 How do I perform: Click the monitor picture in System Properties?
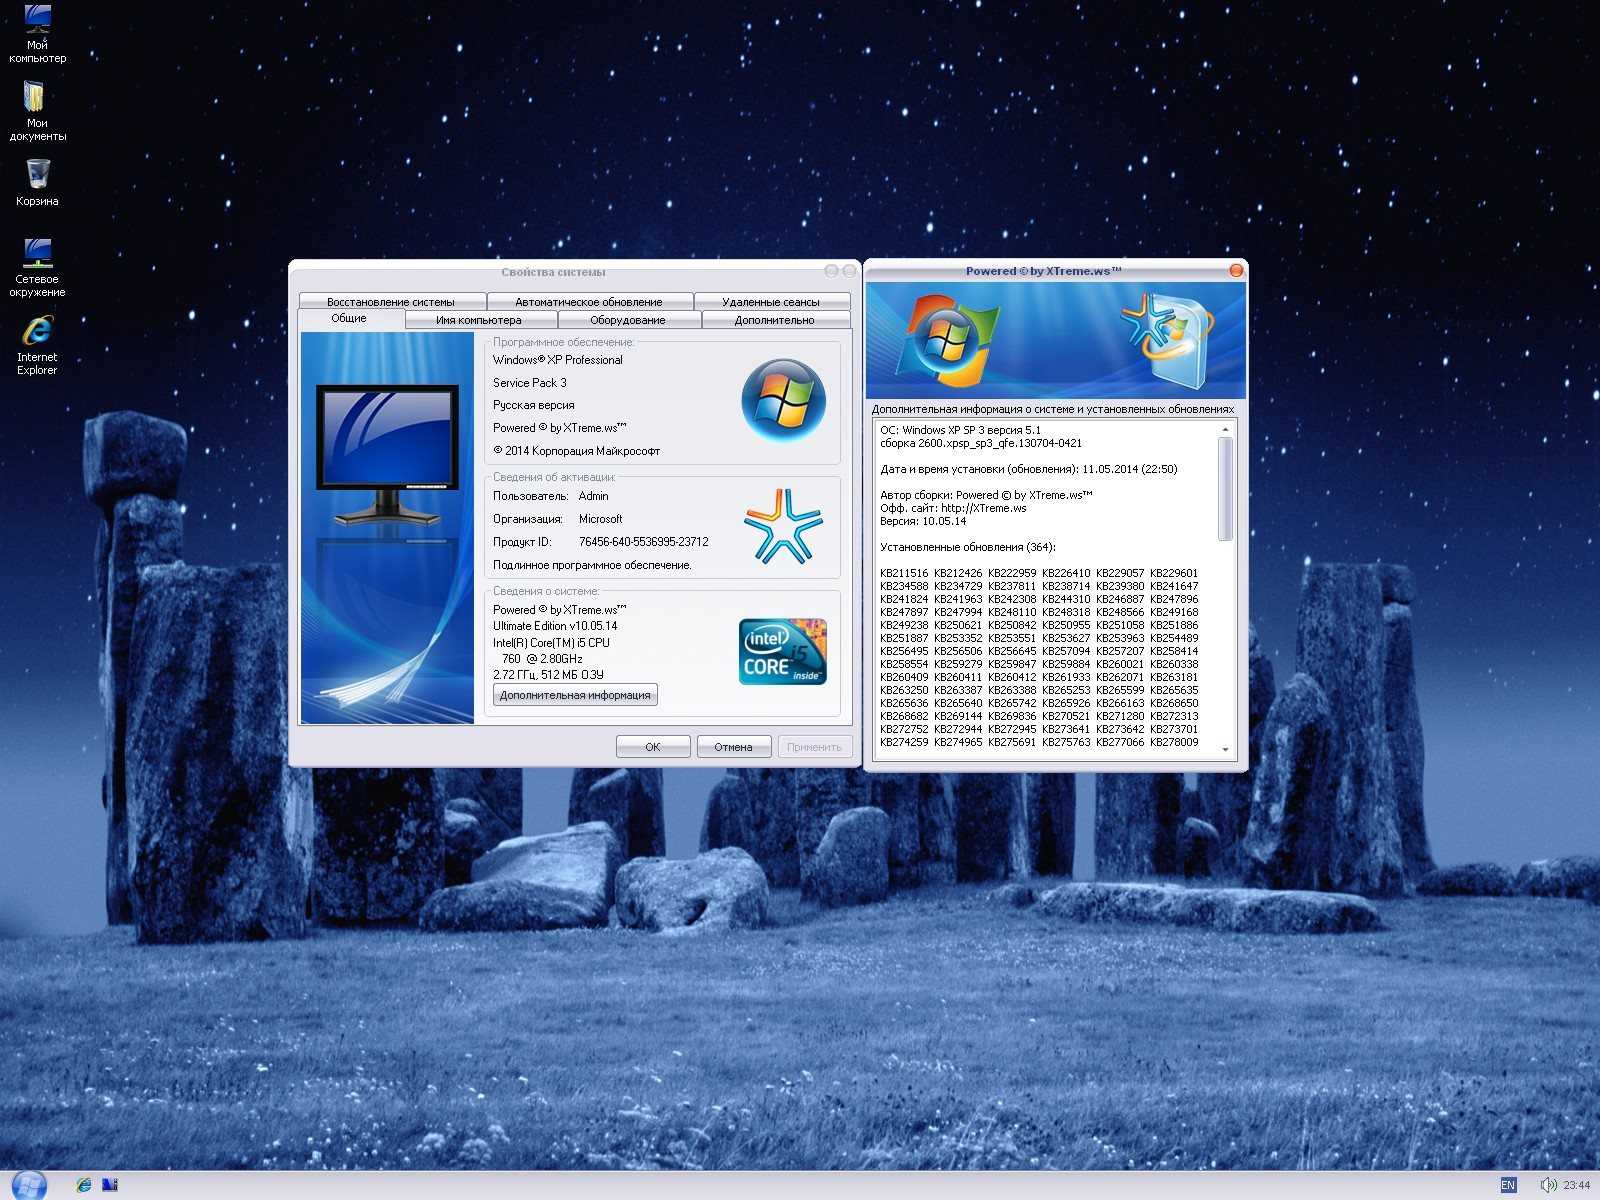[387, 455]
